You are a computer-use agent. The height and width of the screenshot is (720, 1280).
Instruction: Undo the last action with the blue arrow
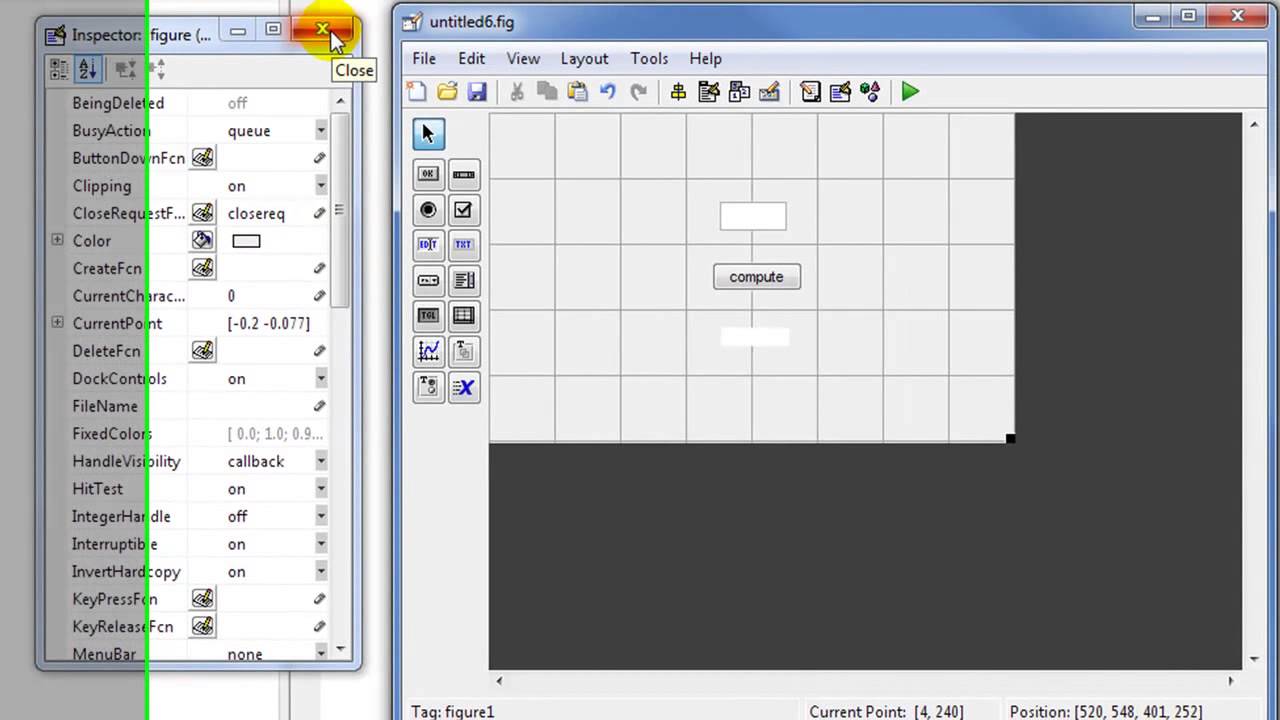607,92
